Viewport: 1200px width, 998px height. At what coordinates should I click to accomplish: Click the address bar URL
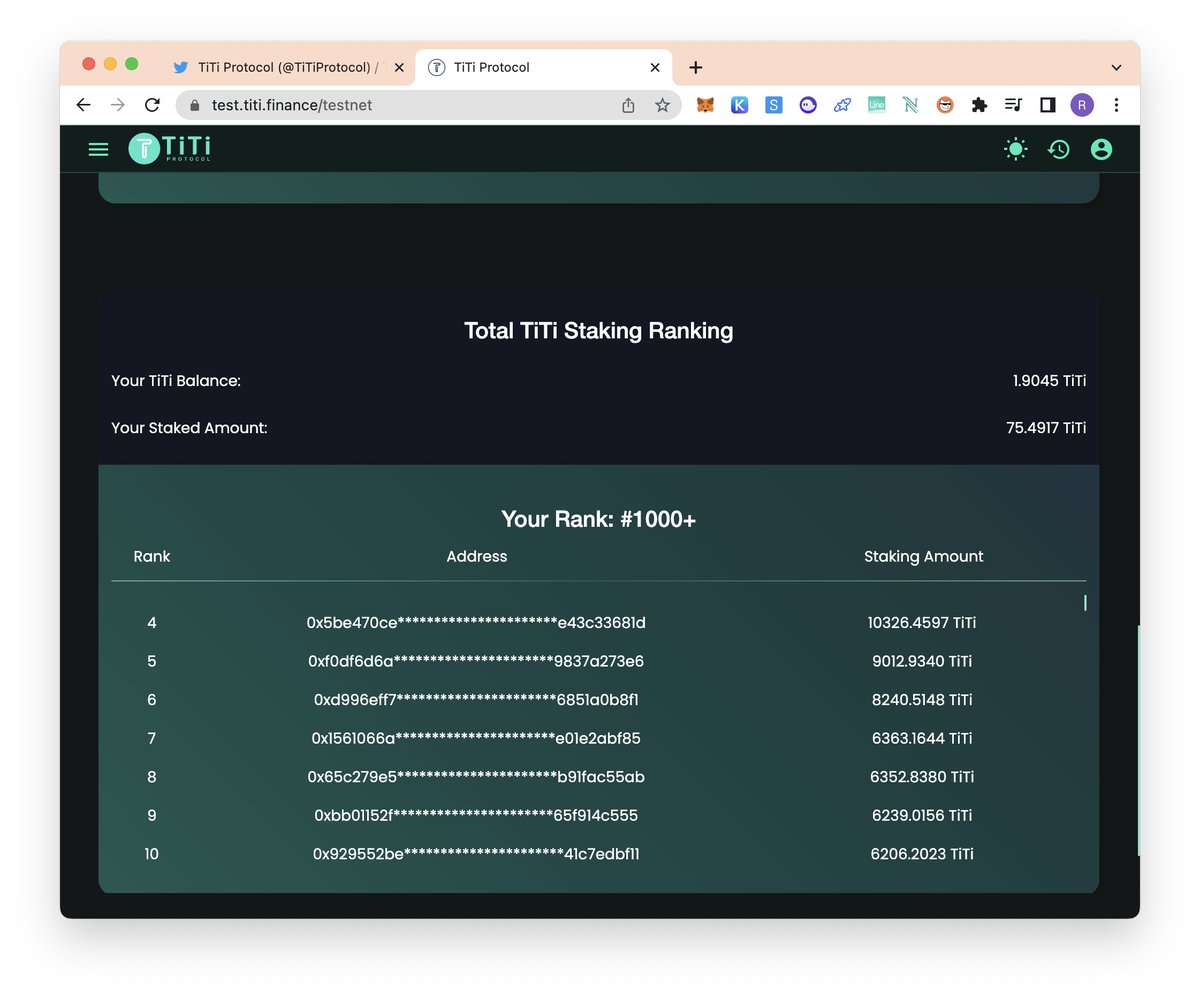(x=292, y=105)
